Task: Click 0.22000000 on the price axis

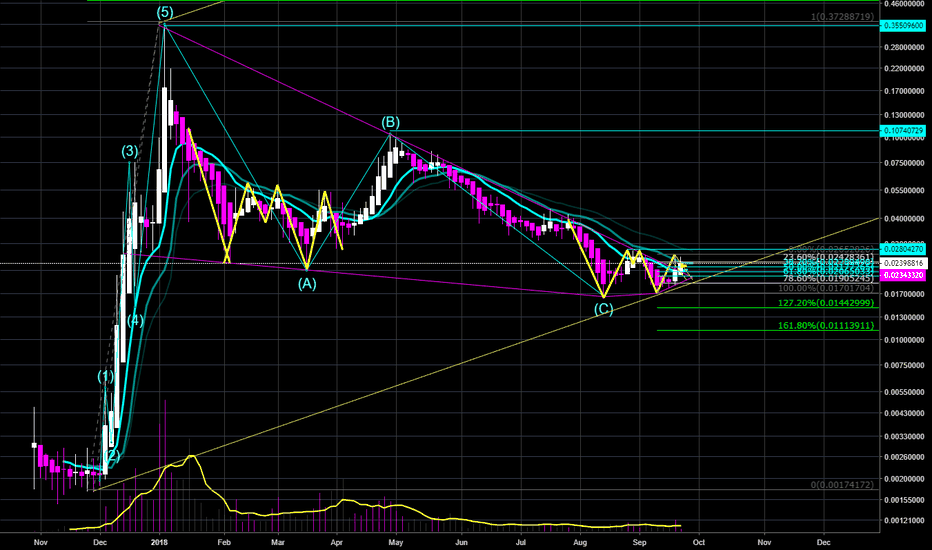Action: point(905,69)
